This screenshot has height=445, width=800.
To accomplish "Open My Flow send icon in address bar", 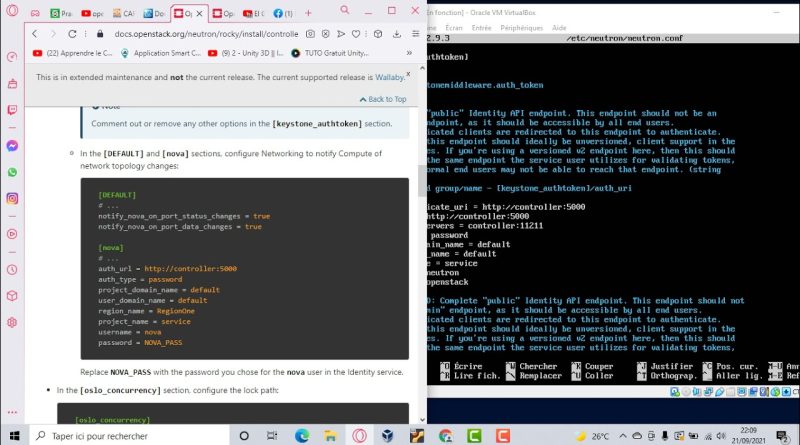I will coord(341,34).
